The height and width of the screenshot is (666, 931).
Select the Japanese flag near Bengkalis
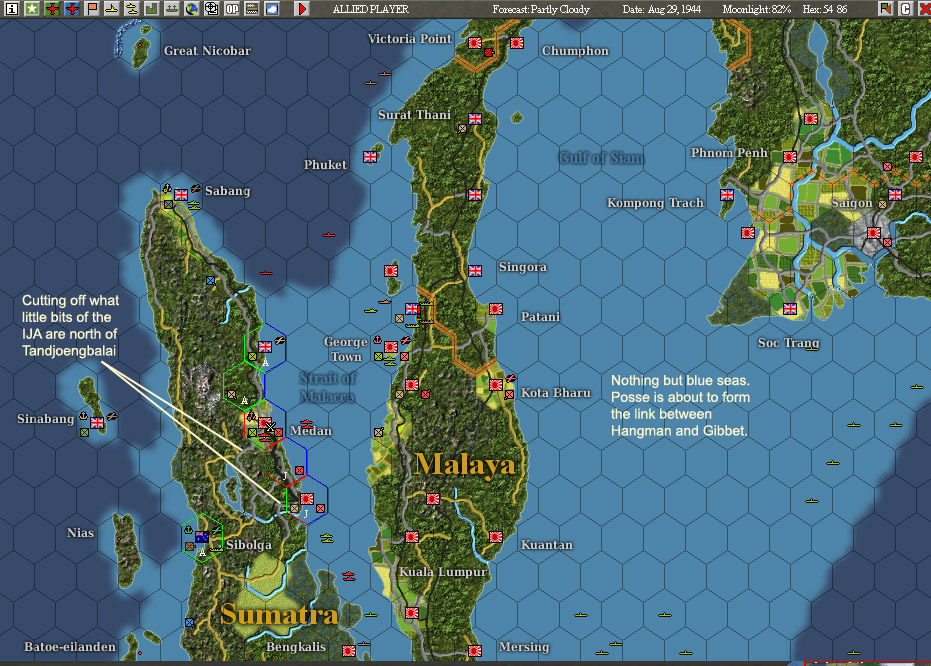point(349,651)
